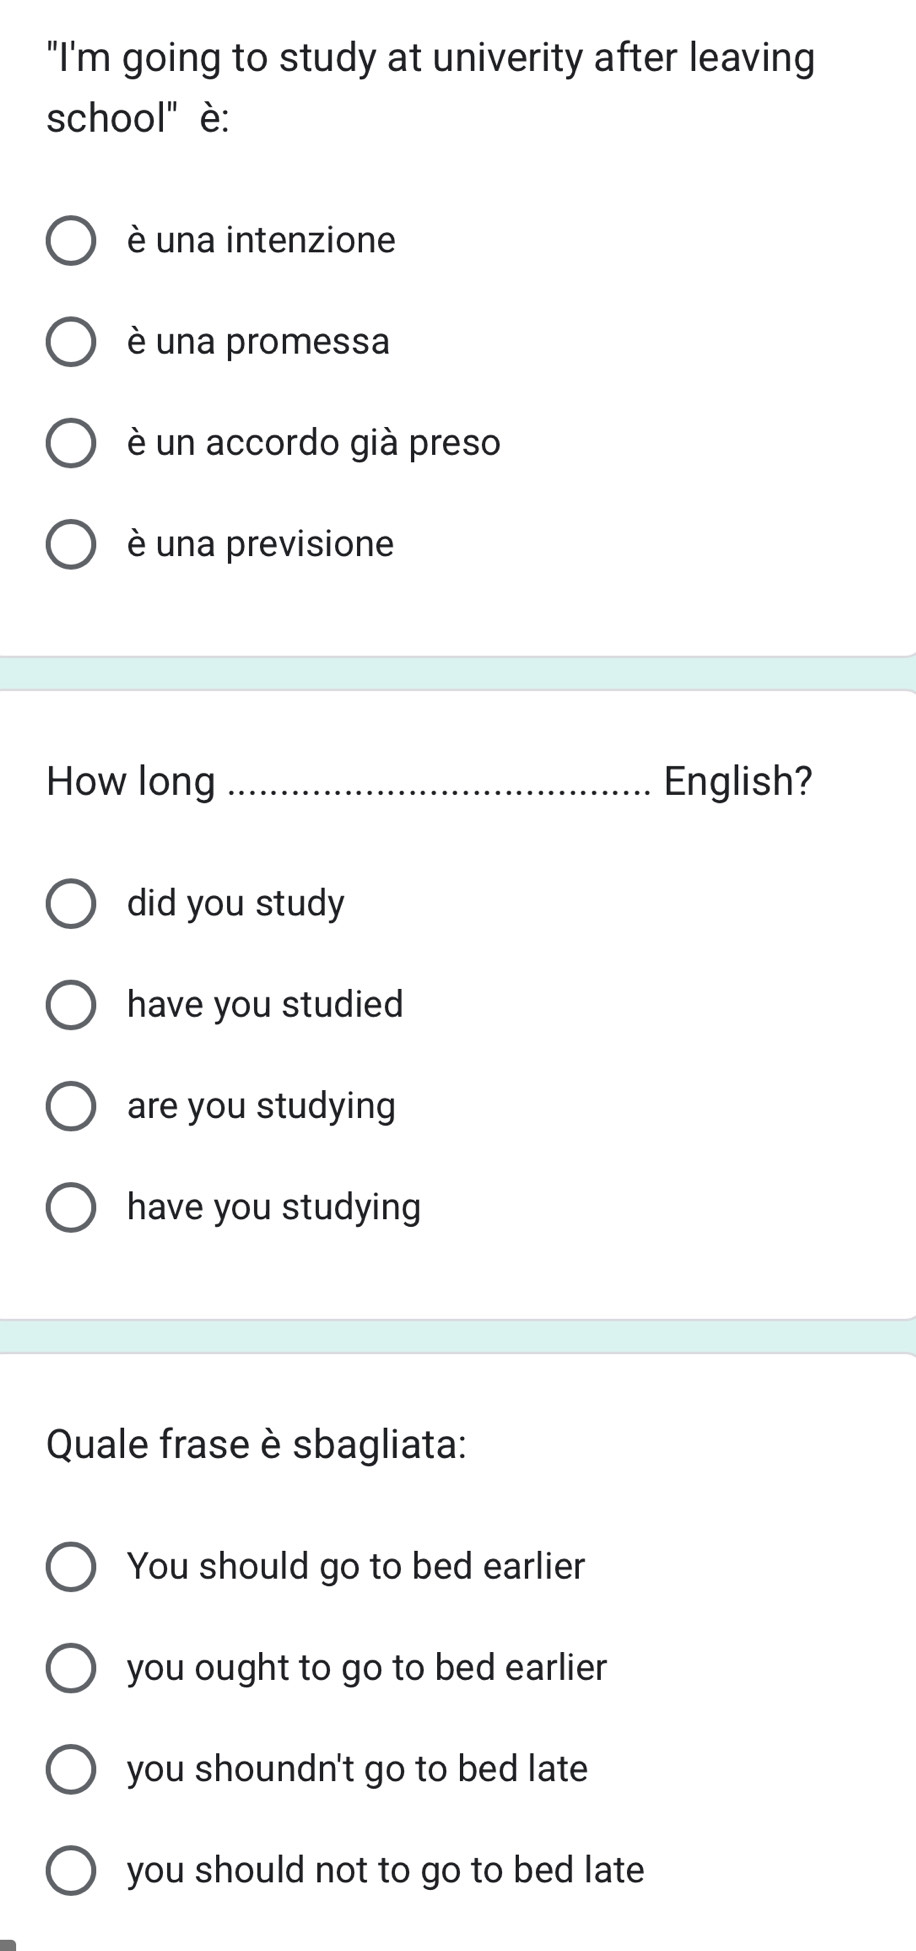Mark "you should not to go to bed late"
916x1951 pixels.
71,1870
